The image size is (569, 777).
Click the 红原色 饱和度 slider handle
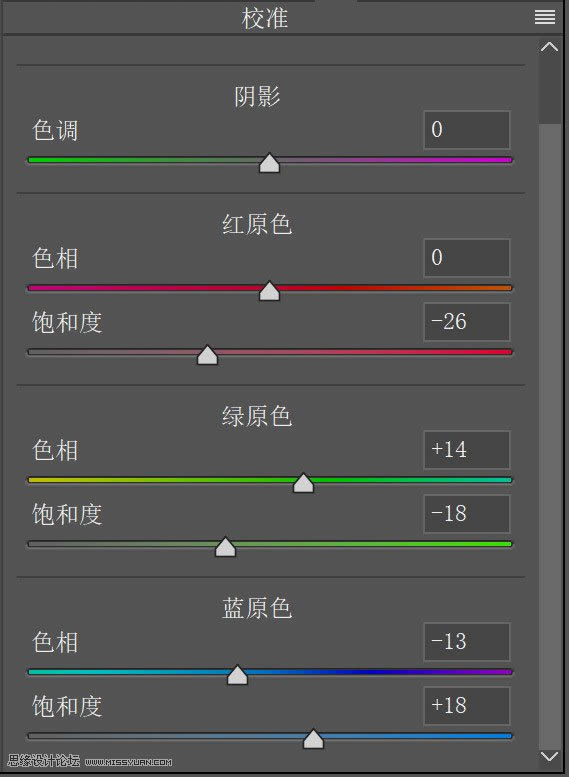pos(207,355)
